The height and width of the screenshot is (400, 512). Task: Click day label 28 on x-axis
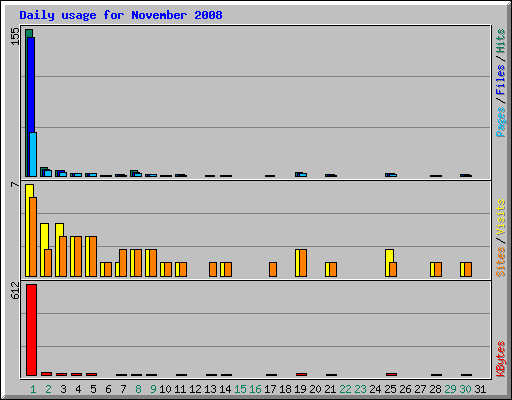435,389
